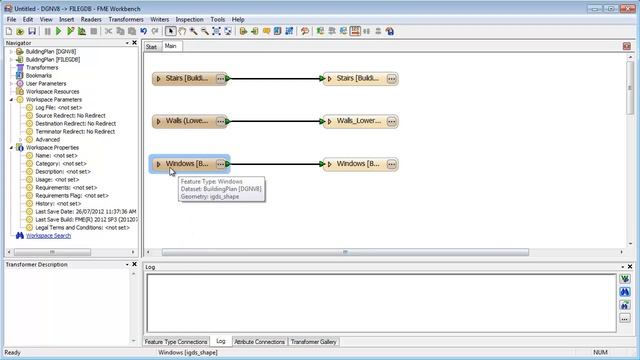Switch to the Feature Type Connections tab
Viewport: 640px width, 360px height.
click(x=176, y=342)
